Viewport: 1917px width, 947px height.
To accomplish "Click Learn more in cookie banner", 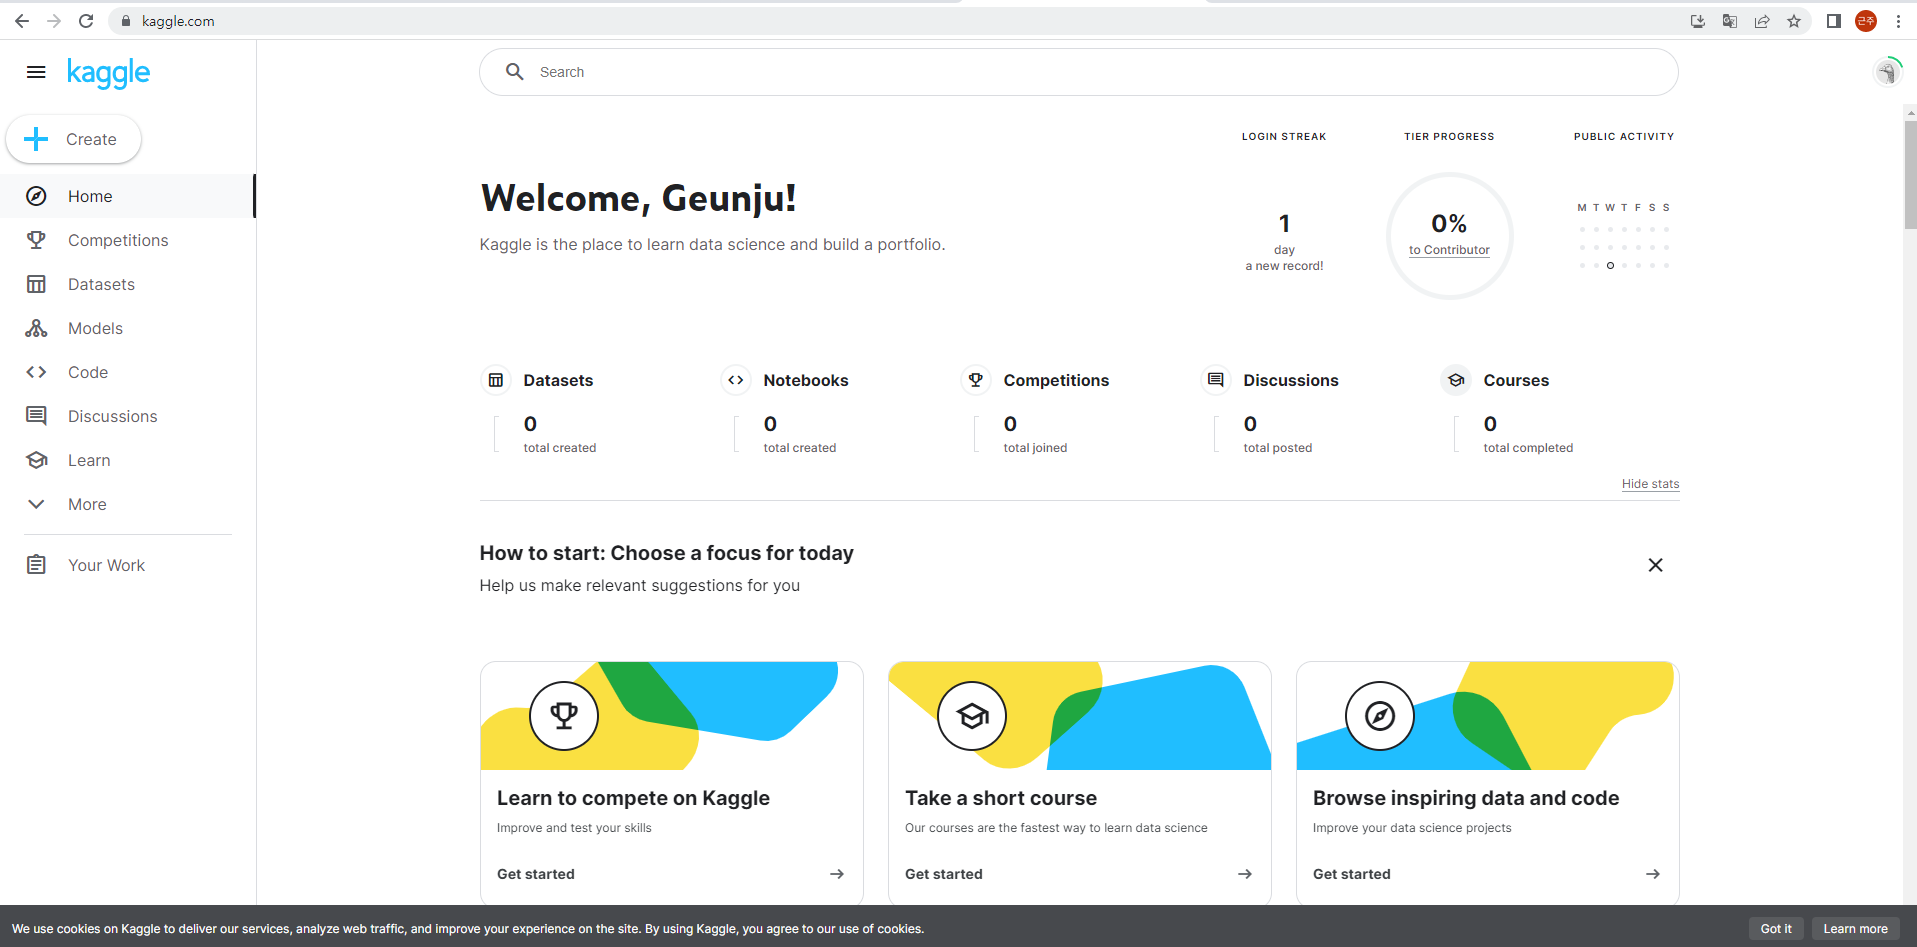I will [1856, 929].
